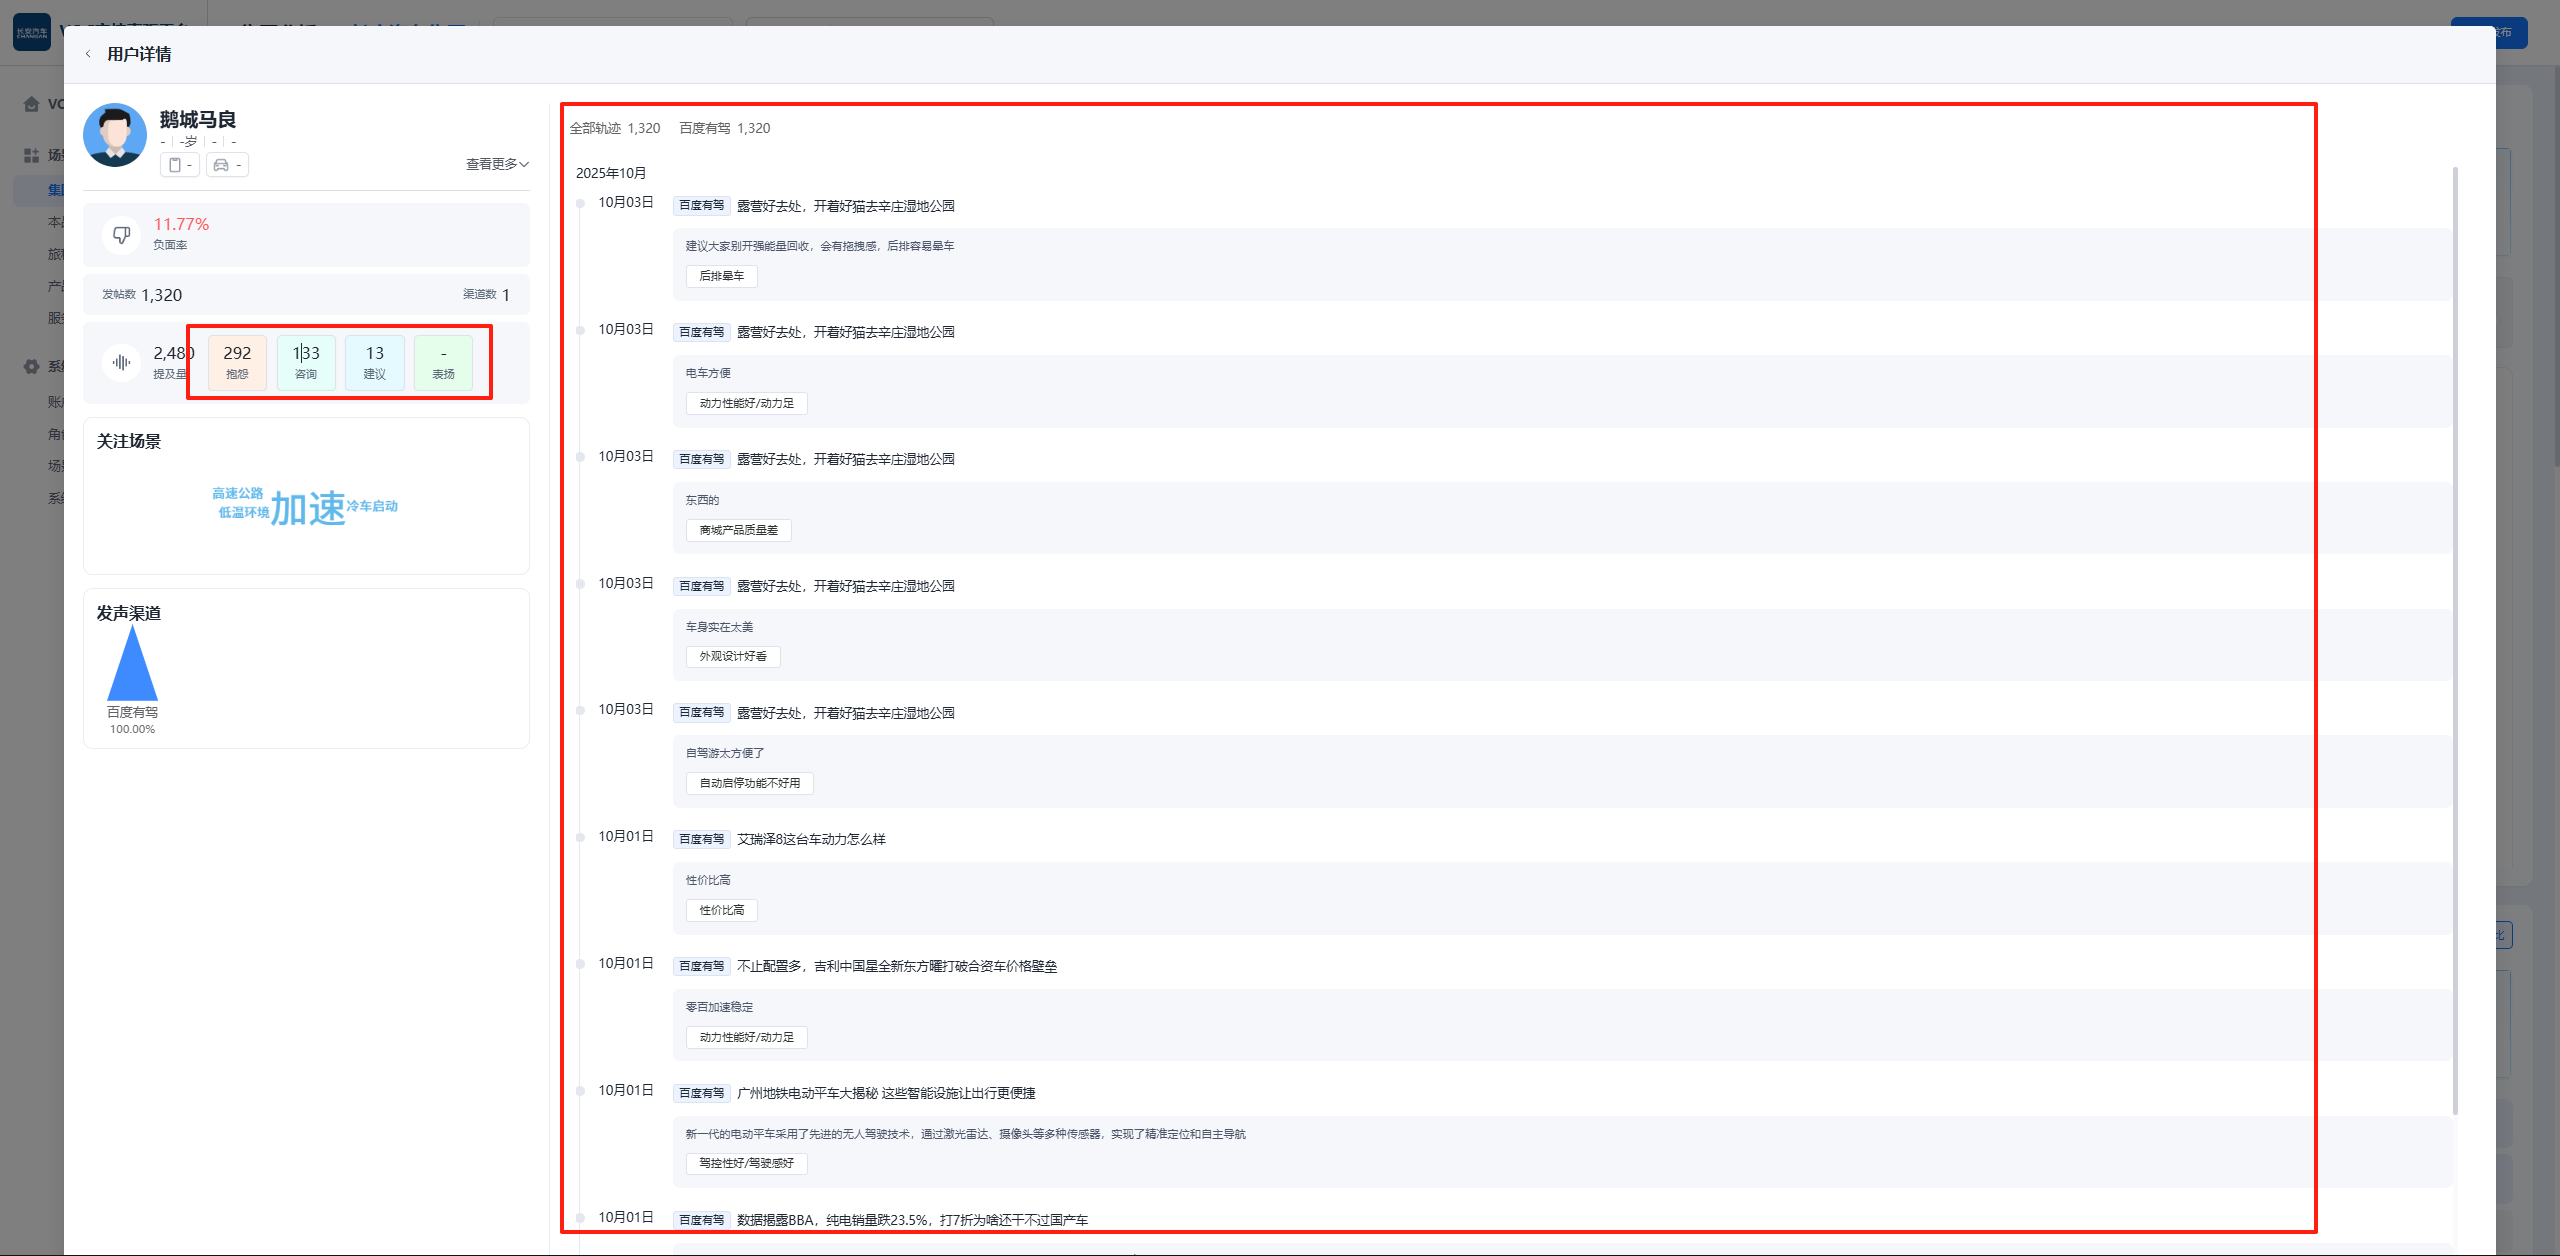This screenshot has height=1256, width=2560.
Task: Open post 艾瑞泽8这台车动力怎么样
Action: click(x=811, y=839)
